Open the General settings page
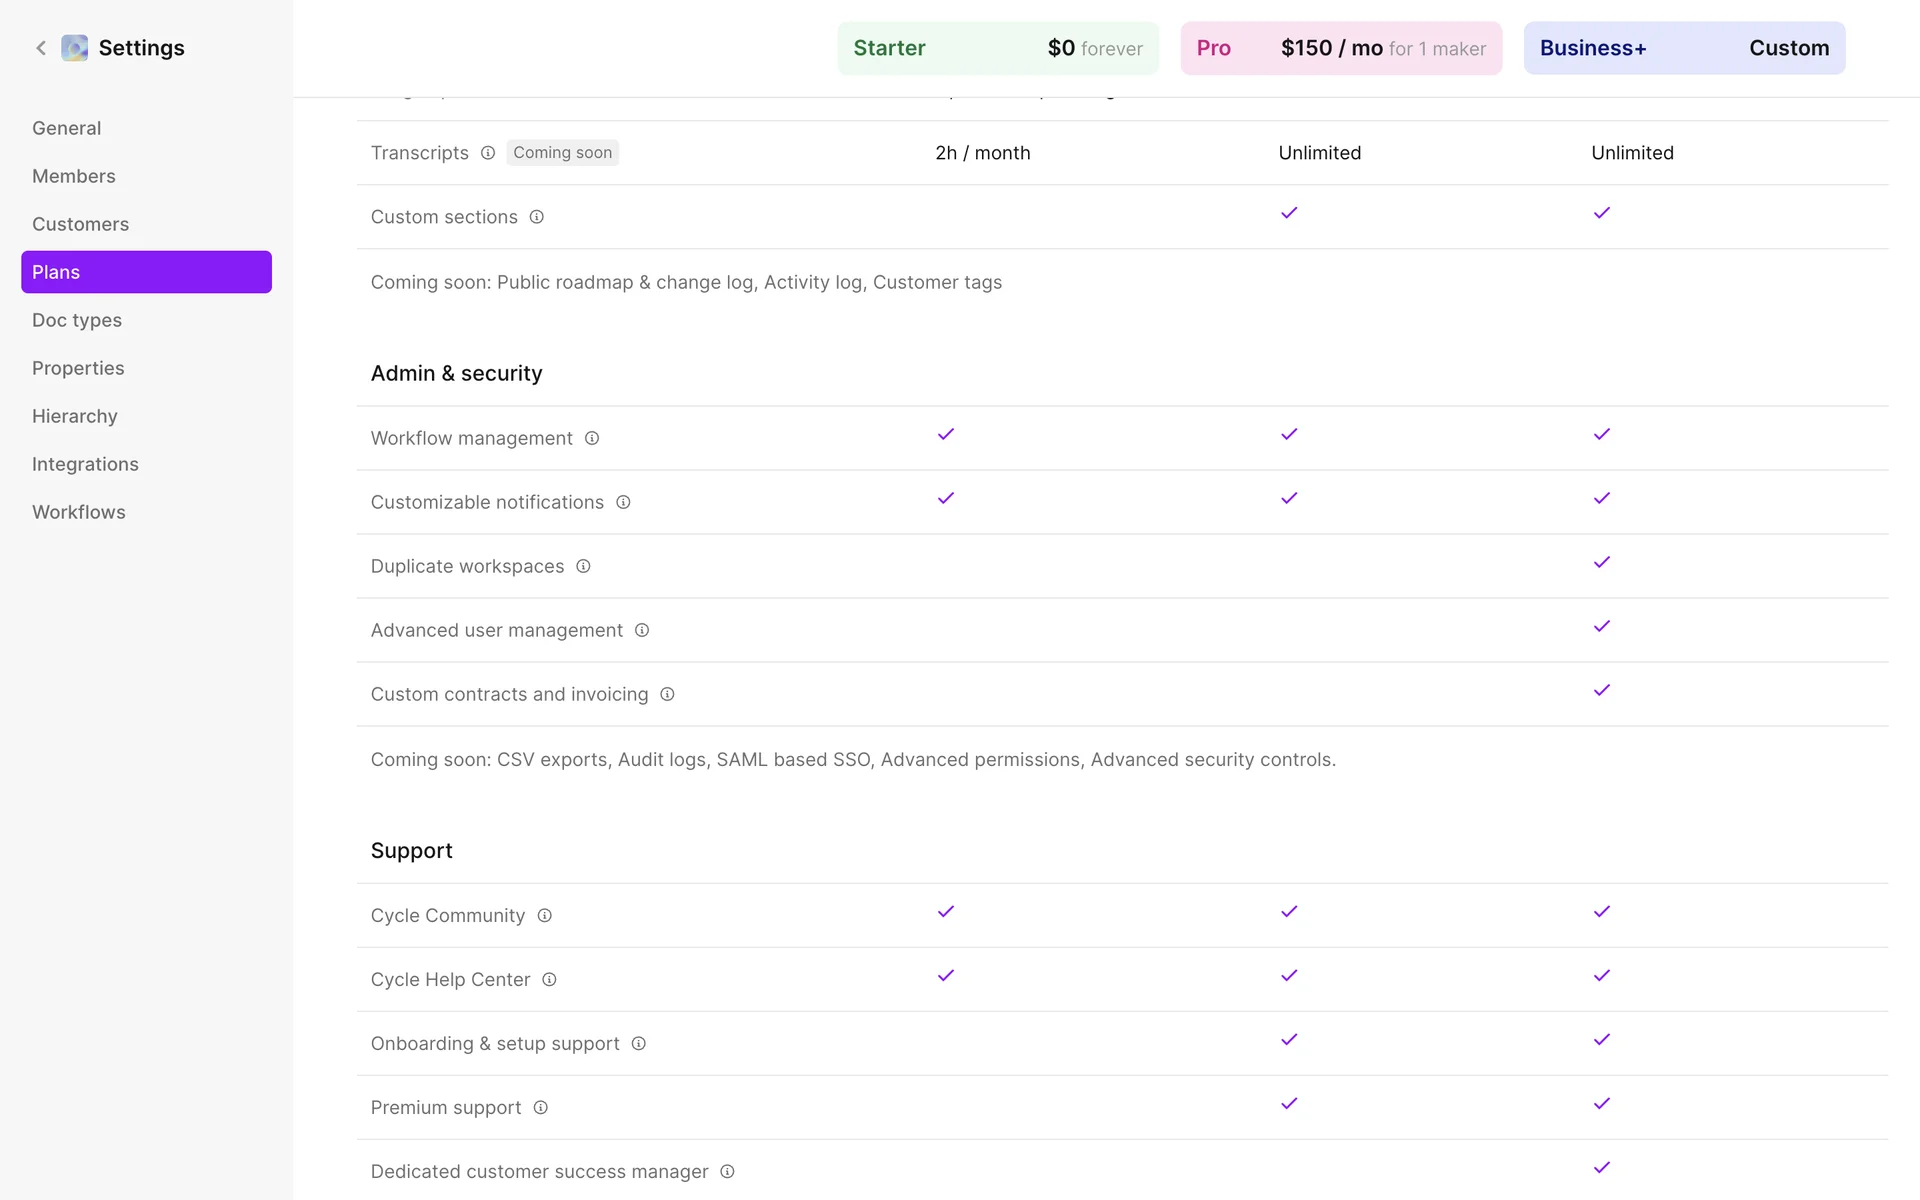This screenshot has height=1200, width=1920. [x=67, y=128]
